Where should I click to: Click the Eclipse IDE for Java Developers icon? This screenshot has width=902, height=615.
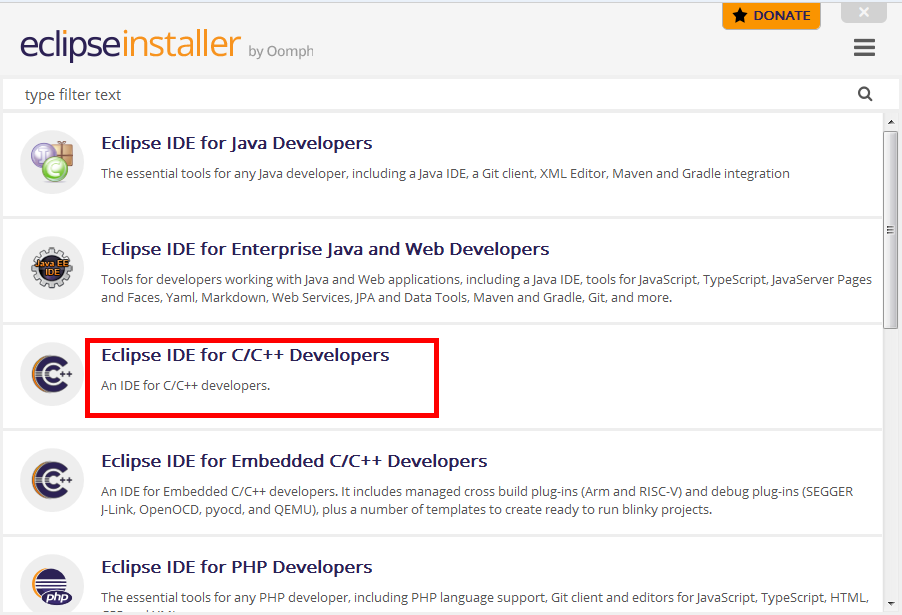52,162
